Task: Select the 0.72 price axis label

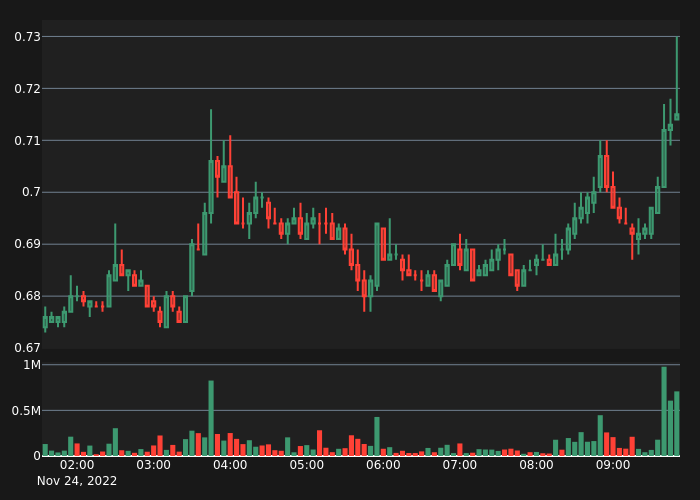Action: tap(27, 89)
